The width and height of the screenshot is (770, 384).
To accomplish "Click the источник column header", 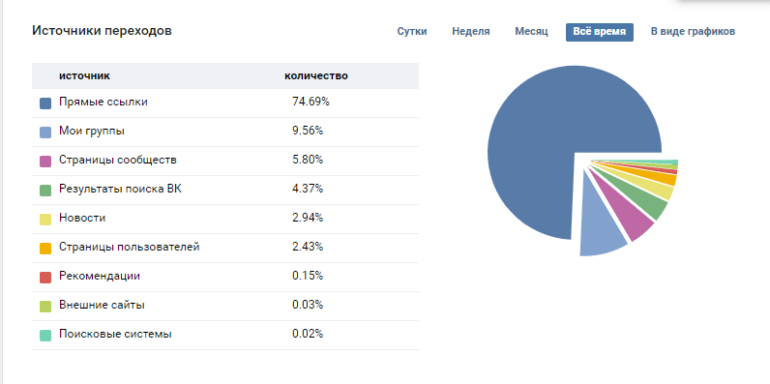I will pyautogui.click(x=84, y=76).
